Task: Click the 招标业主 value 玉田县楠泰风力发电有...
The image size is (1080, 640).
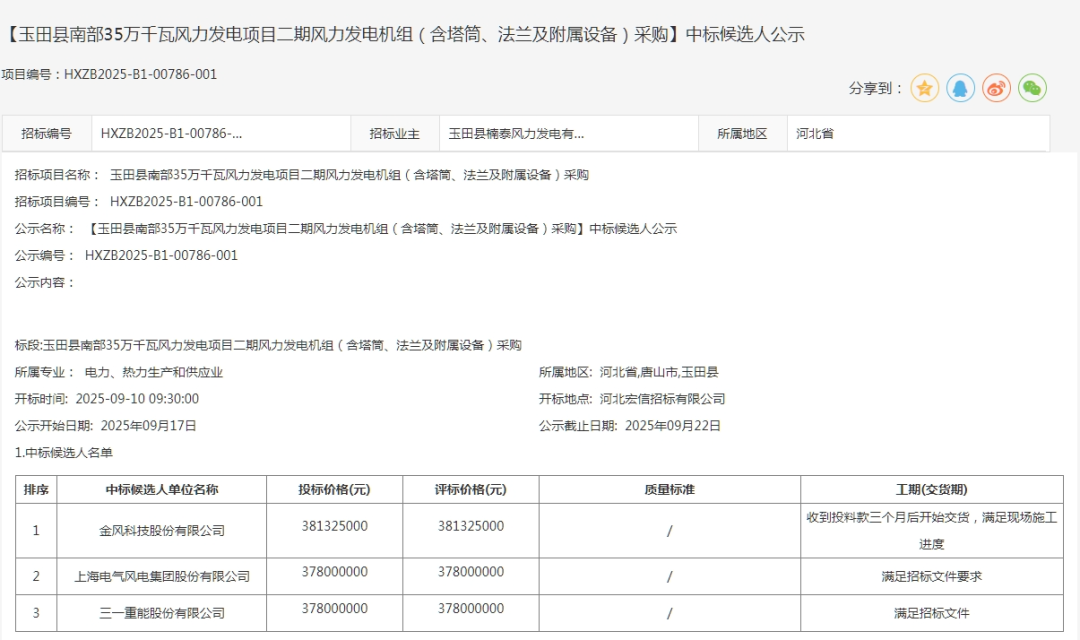Action: click(516, 133)
